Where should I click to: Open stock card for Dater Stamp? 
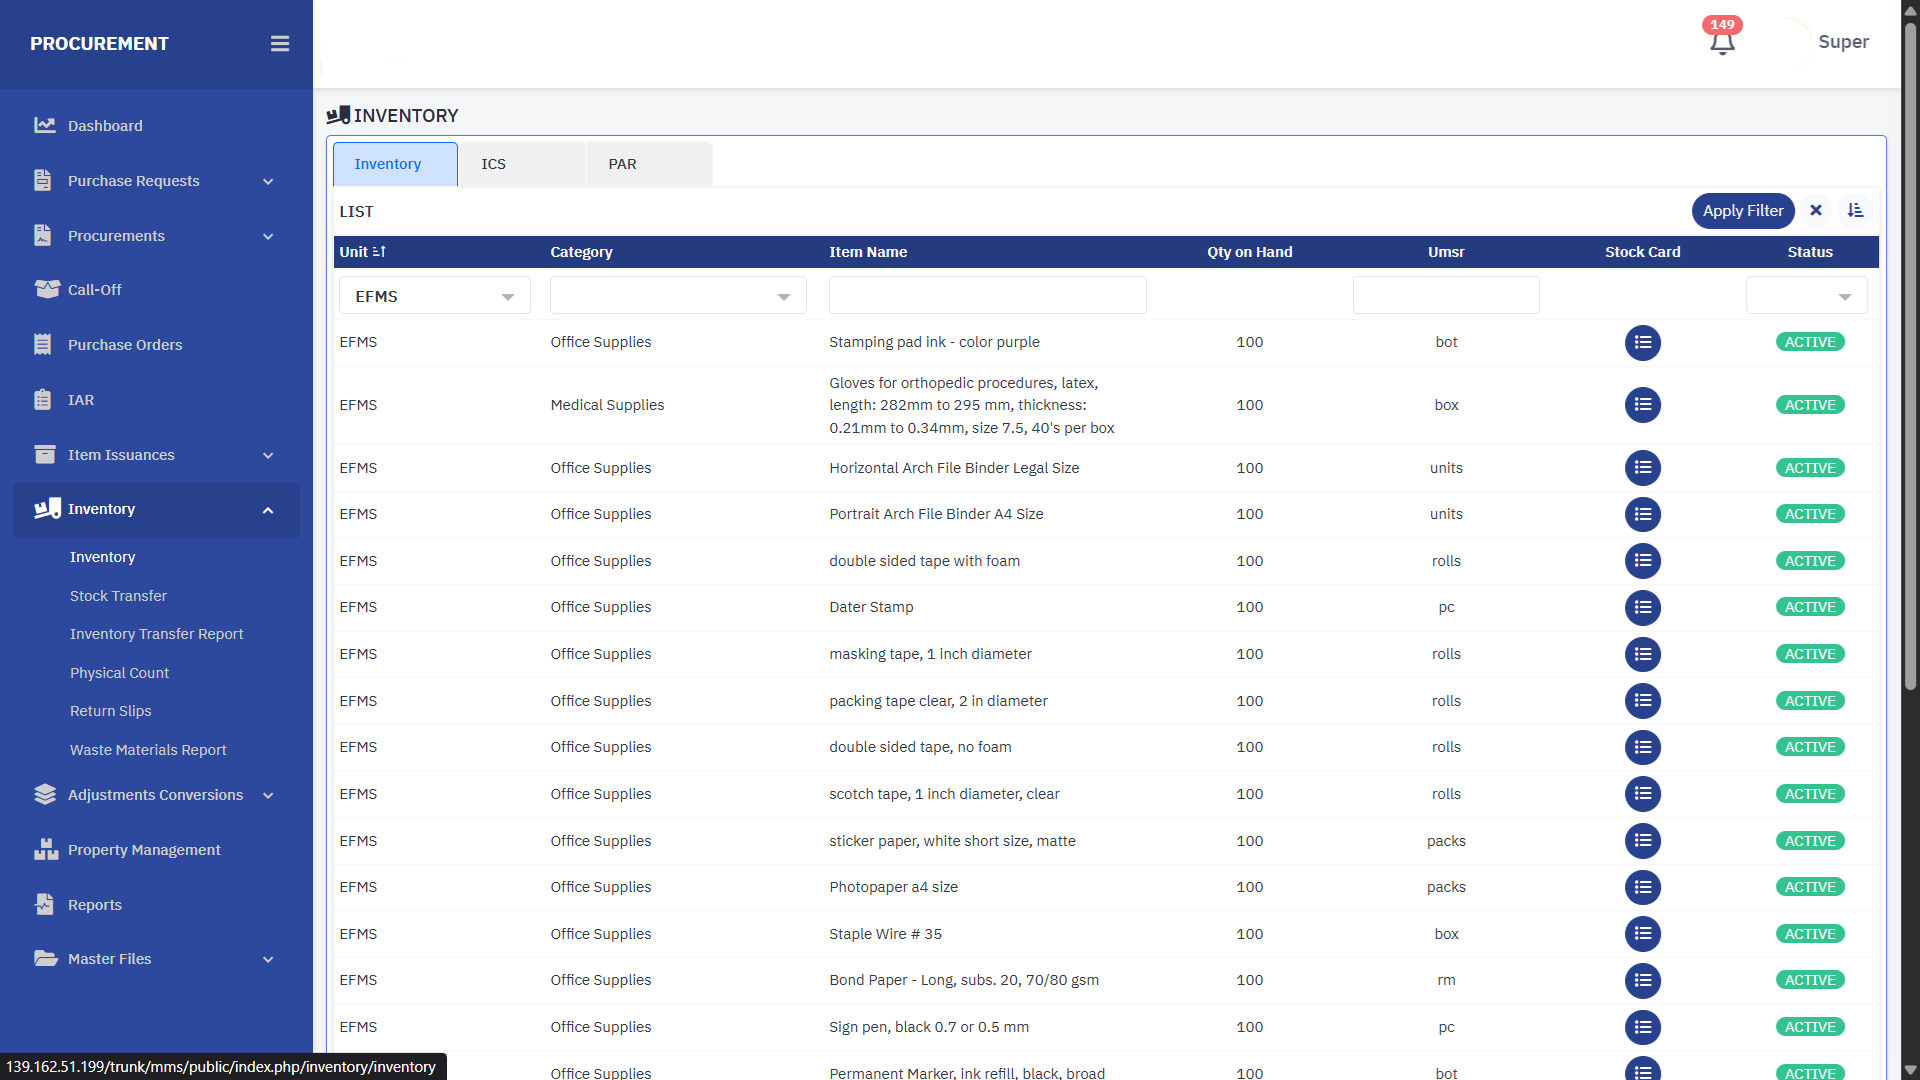[x=1642, y=608]
